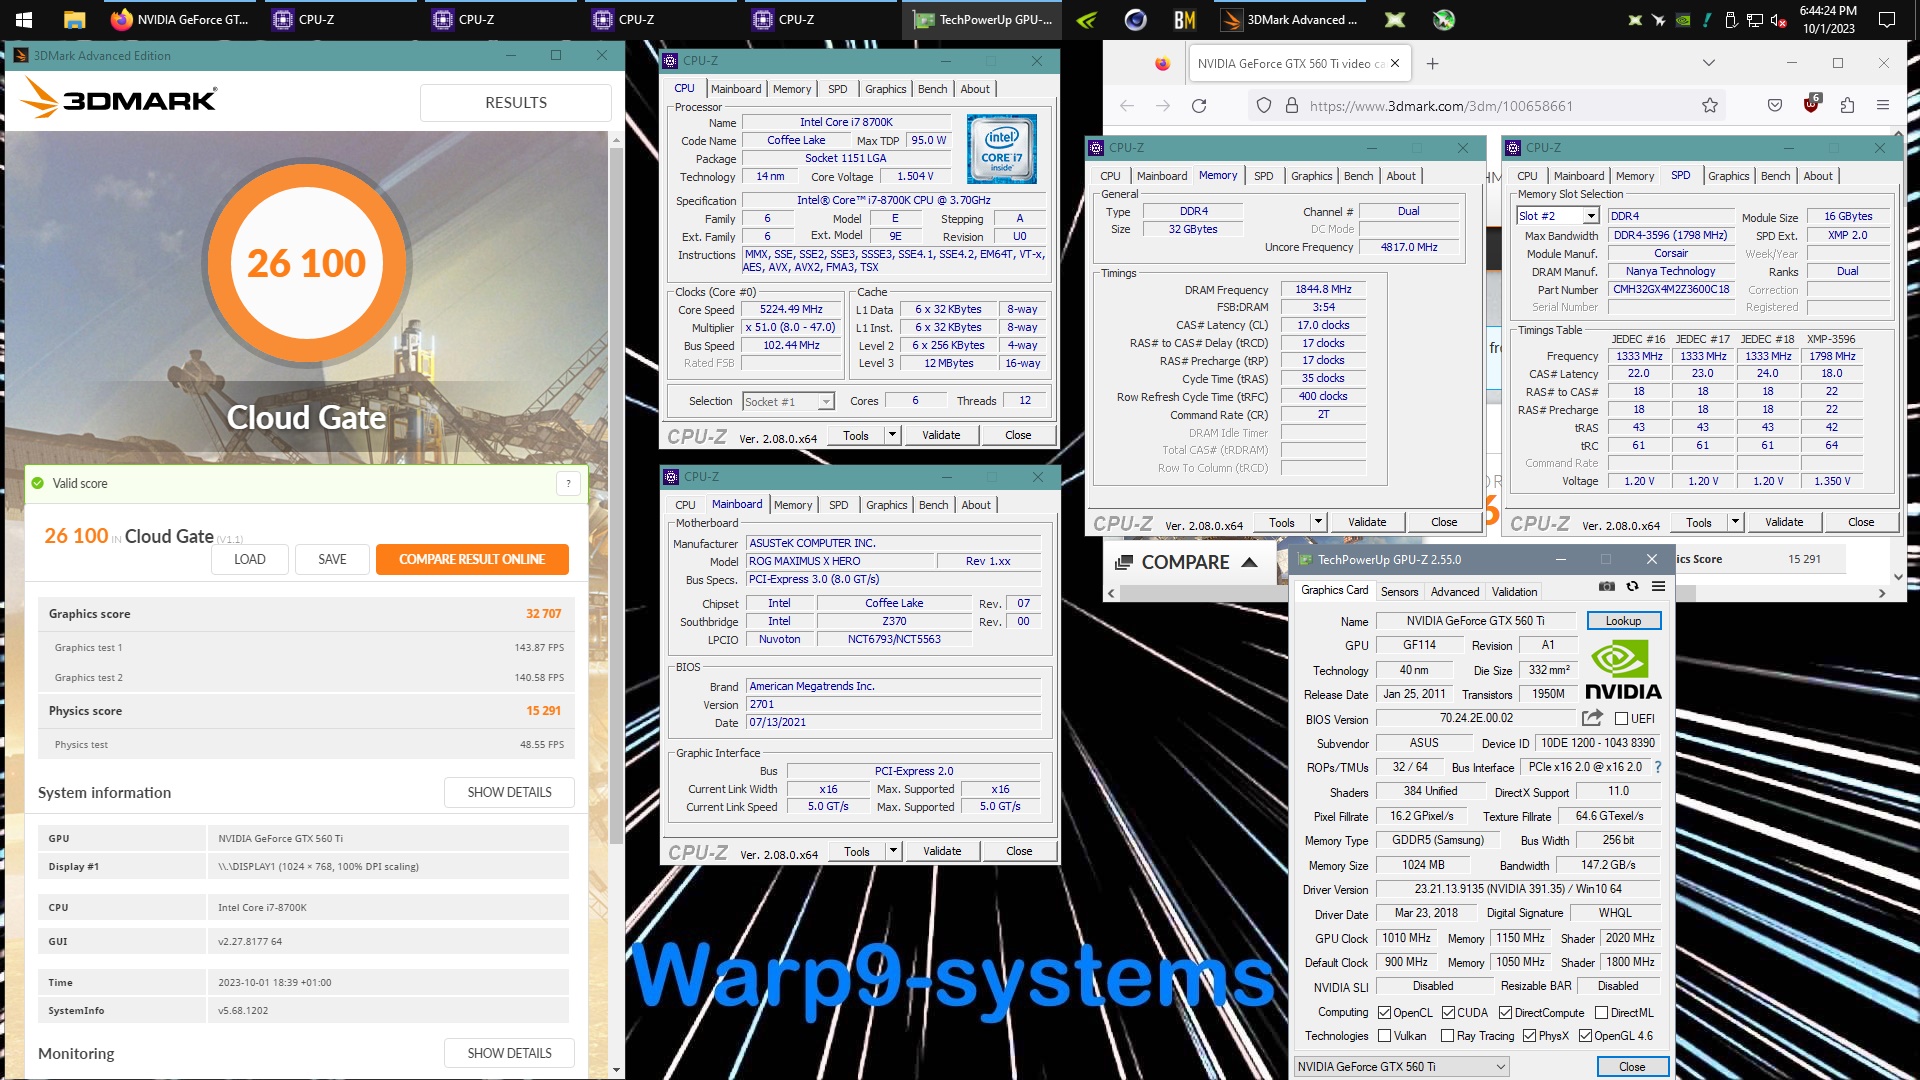1920x1080 pixels.
Task: Open Firefox application menu icon
Action: pos(1883,105)
